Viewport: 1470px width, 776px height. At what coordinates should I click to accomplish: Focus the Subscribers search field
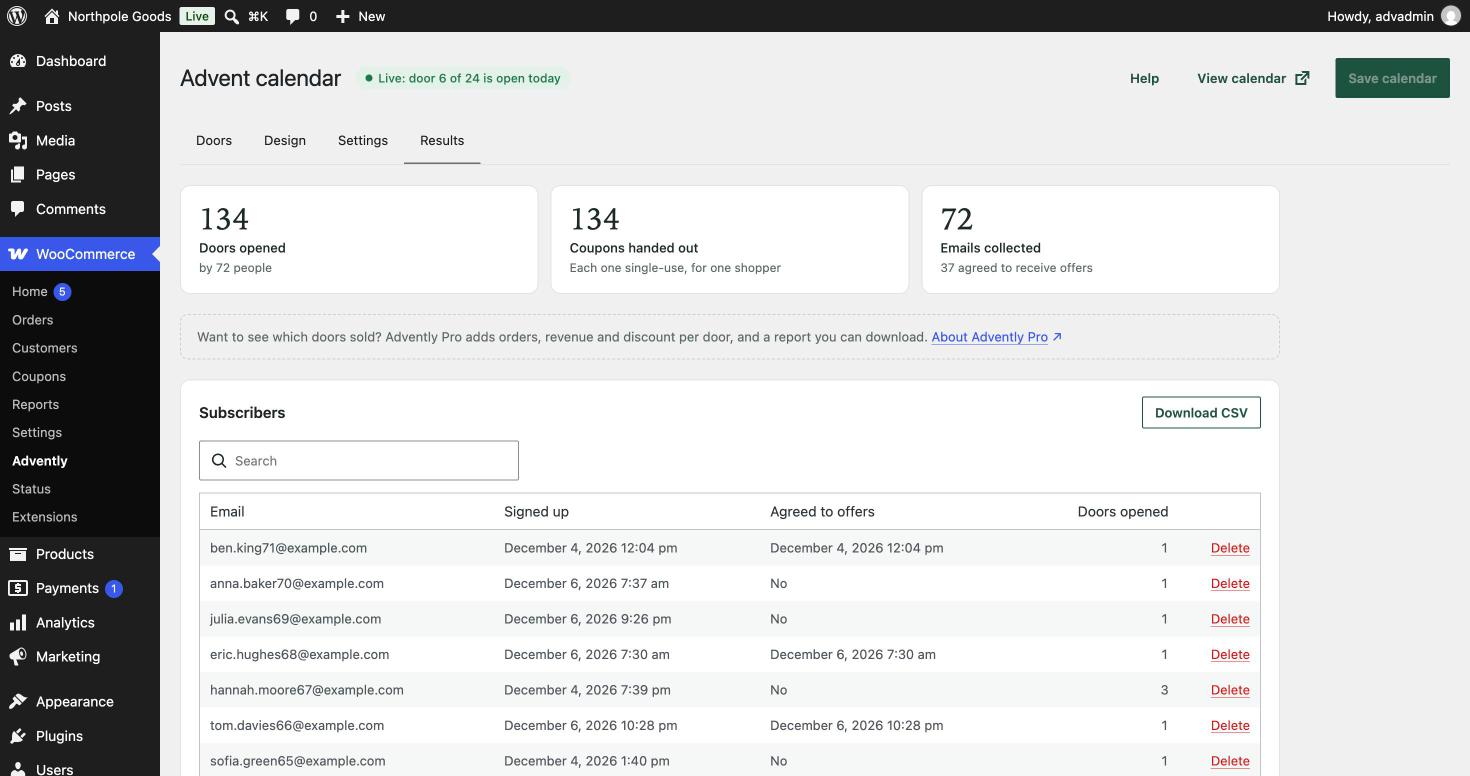tap(359, 461)
